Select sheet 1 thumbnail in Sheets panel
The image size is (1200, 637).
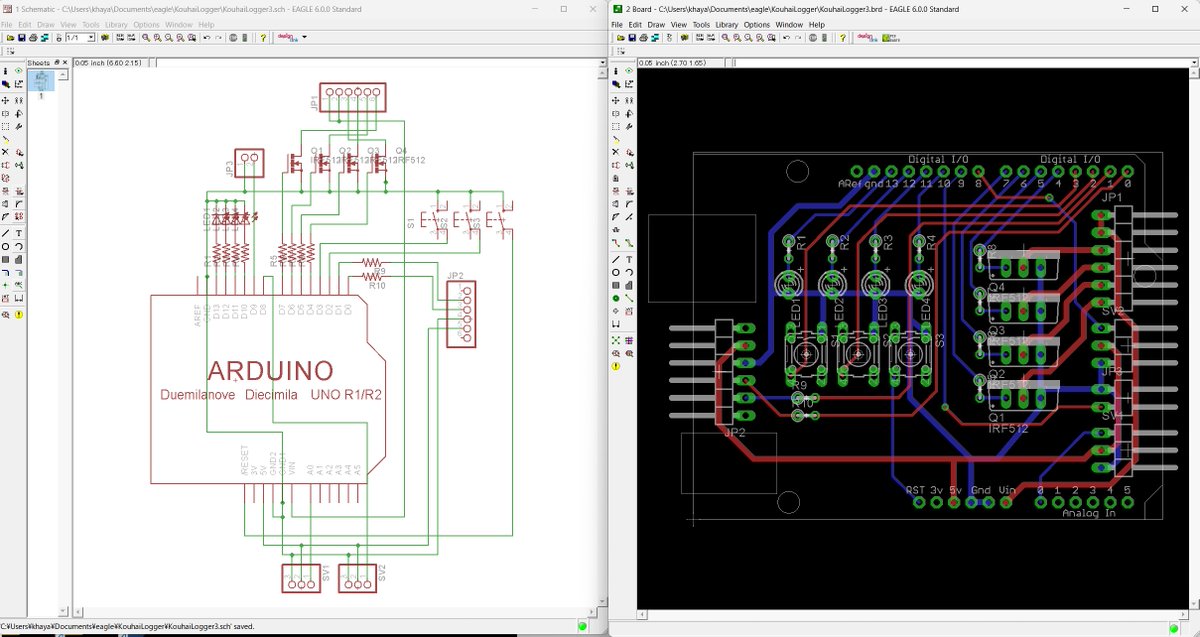click(x=40, y=80)
